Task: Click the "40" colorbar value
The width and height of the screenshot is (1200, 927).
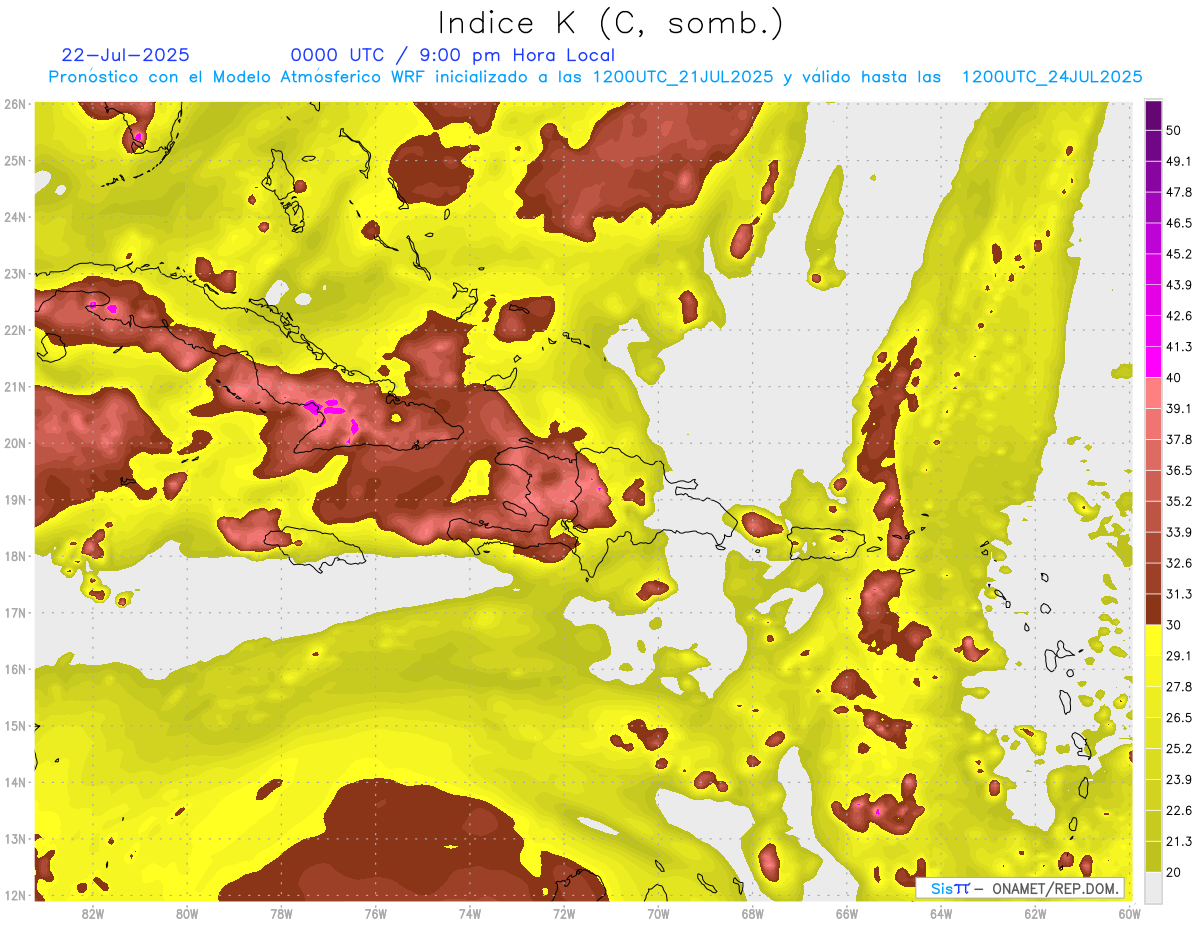Action: pyautogui.click(x=1174, y=378)
